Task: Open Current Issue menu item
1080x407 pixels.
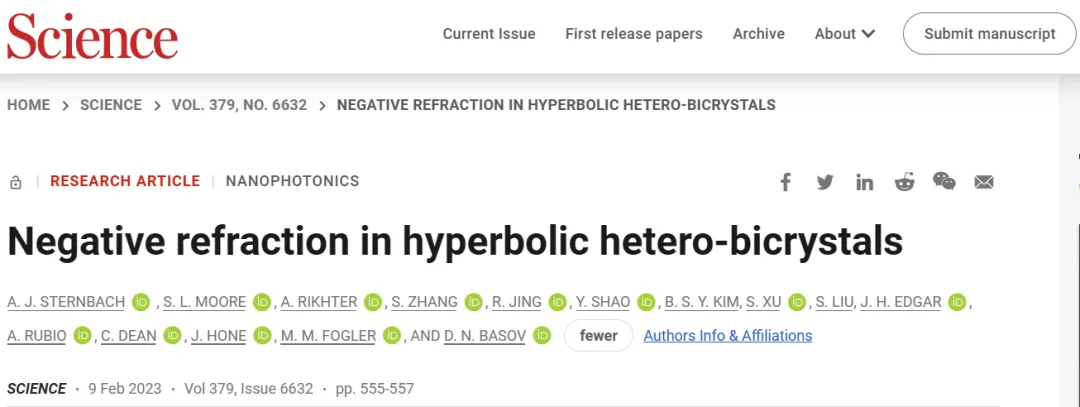Action: point(489,34)
